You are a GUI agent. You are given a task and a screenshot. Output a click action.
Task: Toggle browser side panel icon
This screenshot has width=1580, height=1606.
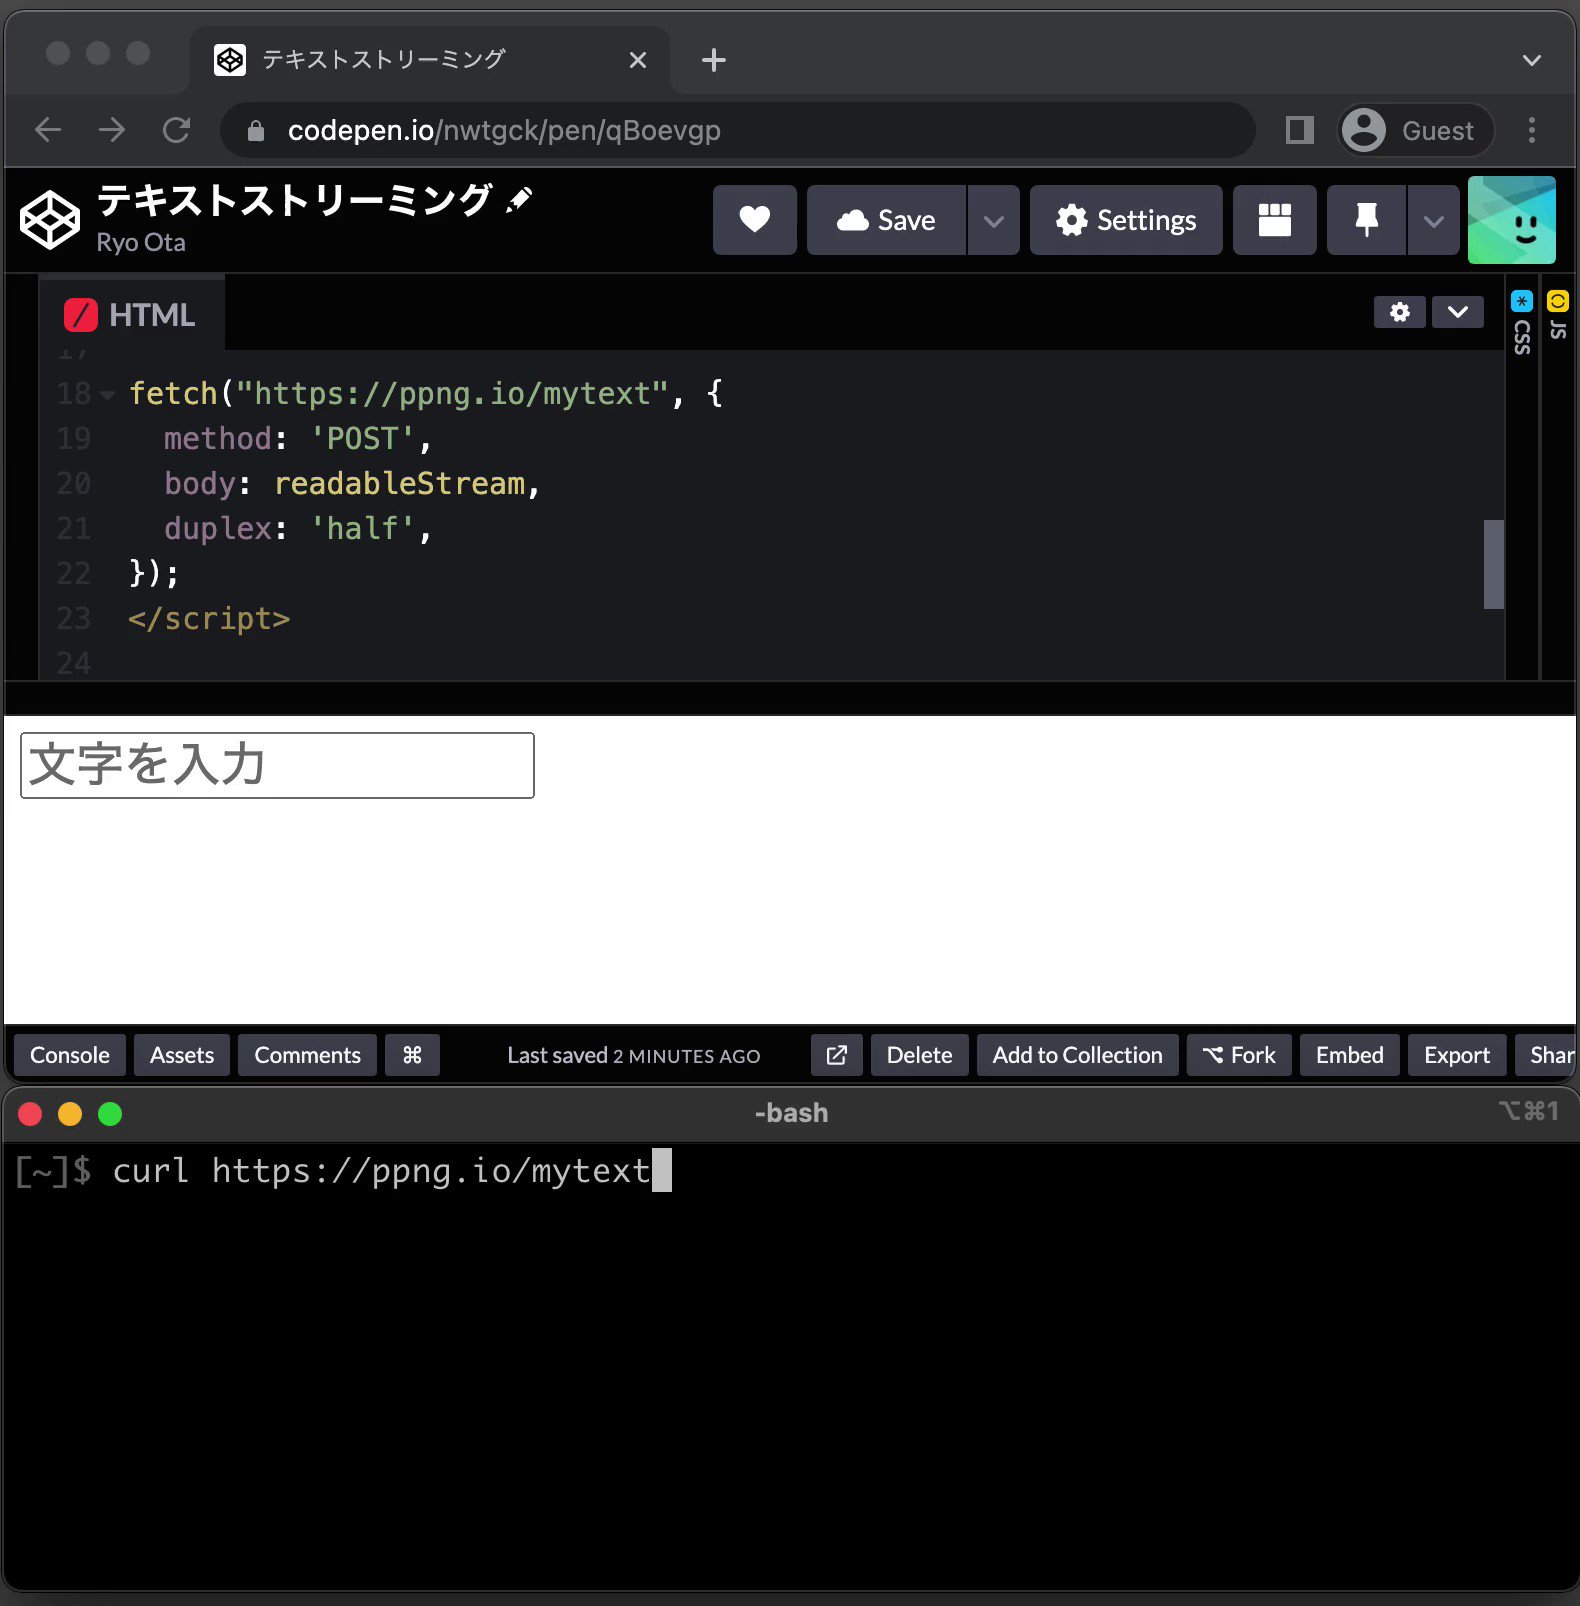1300,130
